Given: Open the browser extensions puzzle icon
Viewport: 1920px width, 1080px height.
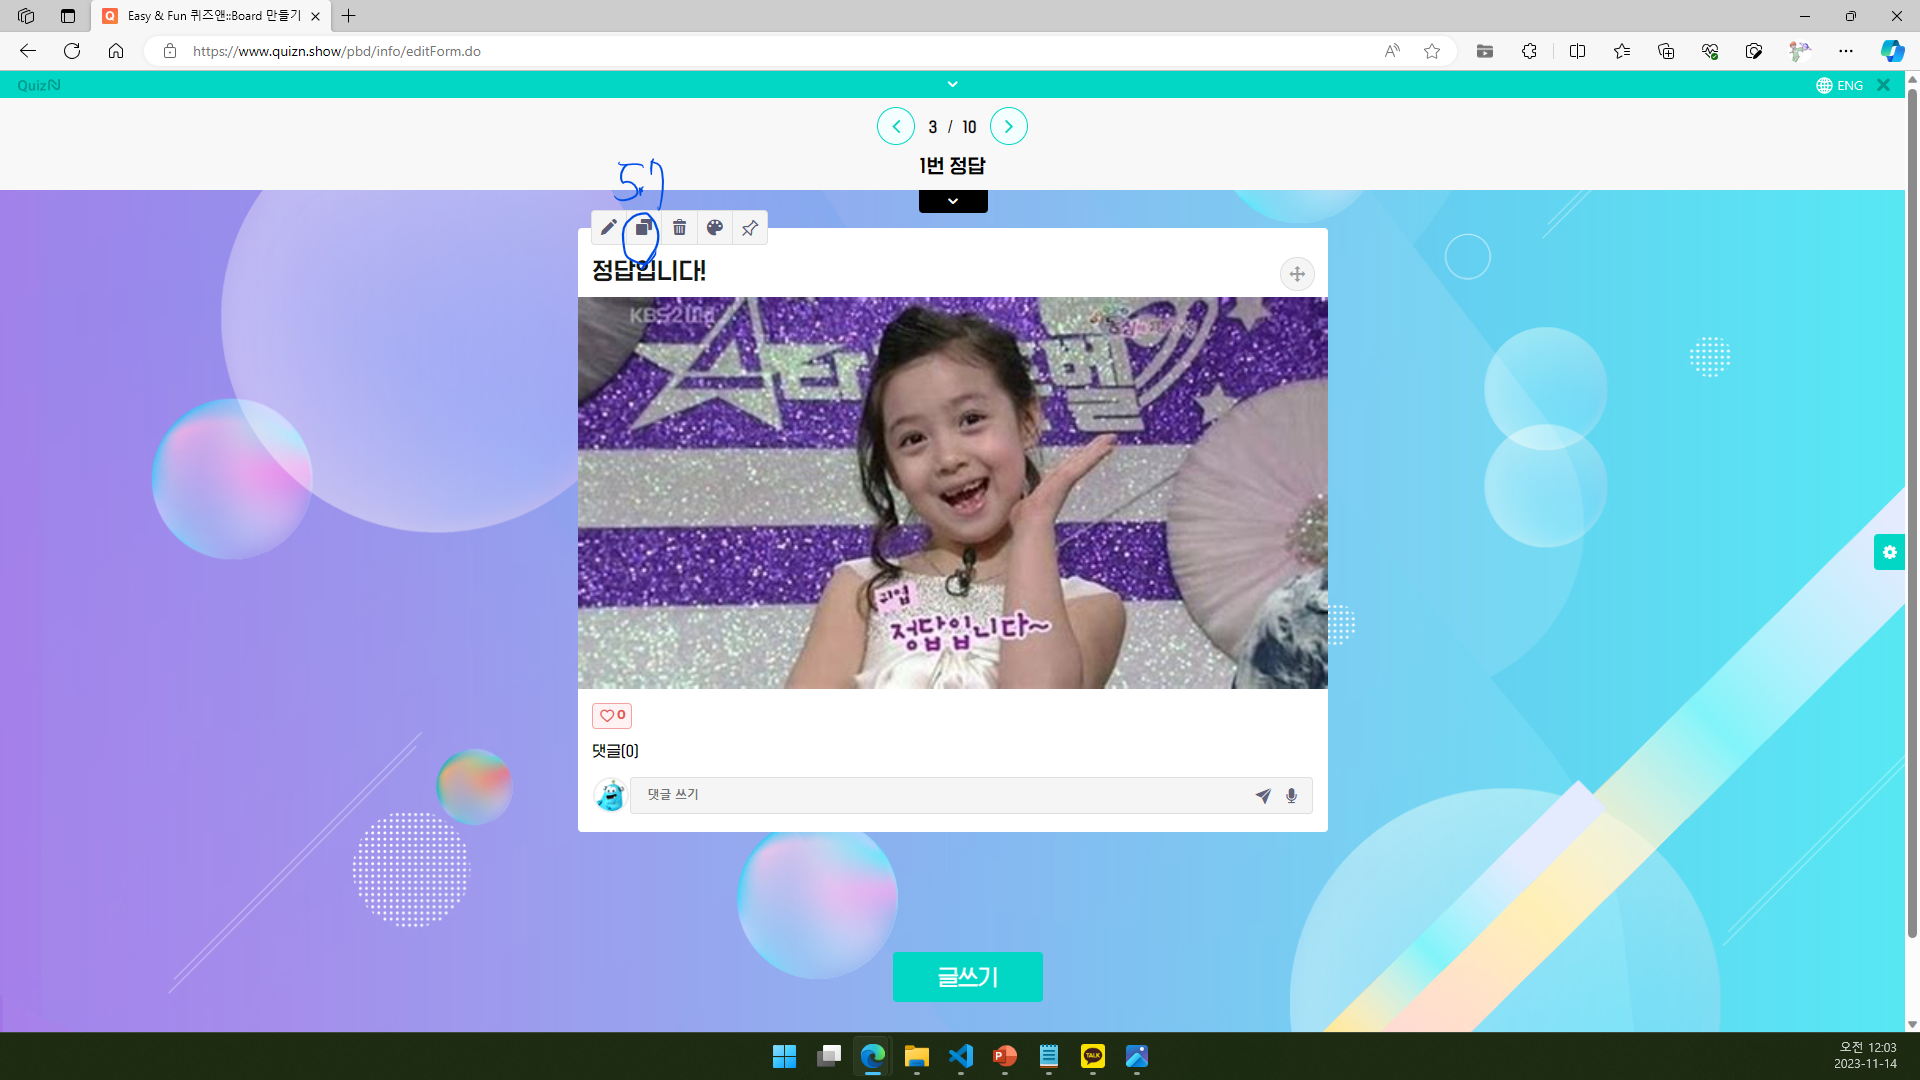Looking at the screenshot, I should click(x=1529, y=51).
